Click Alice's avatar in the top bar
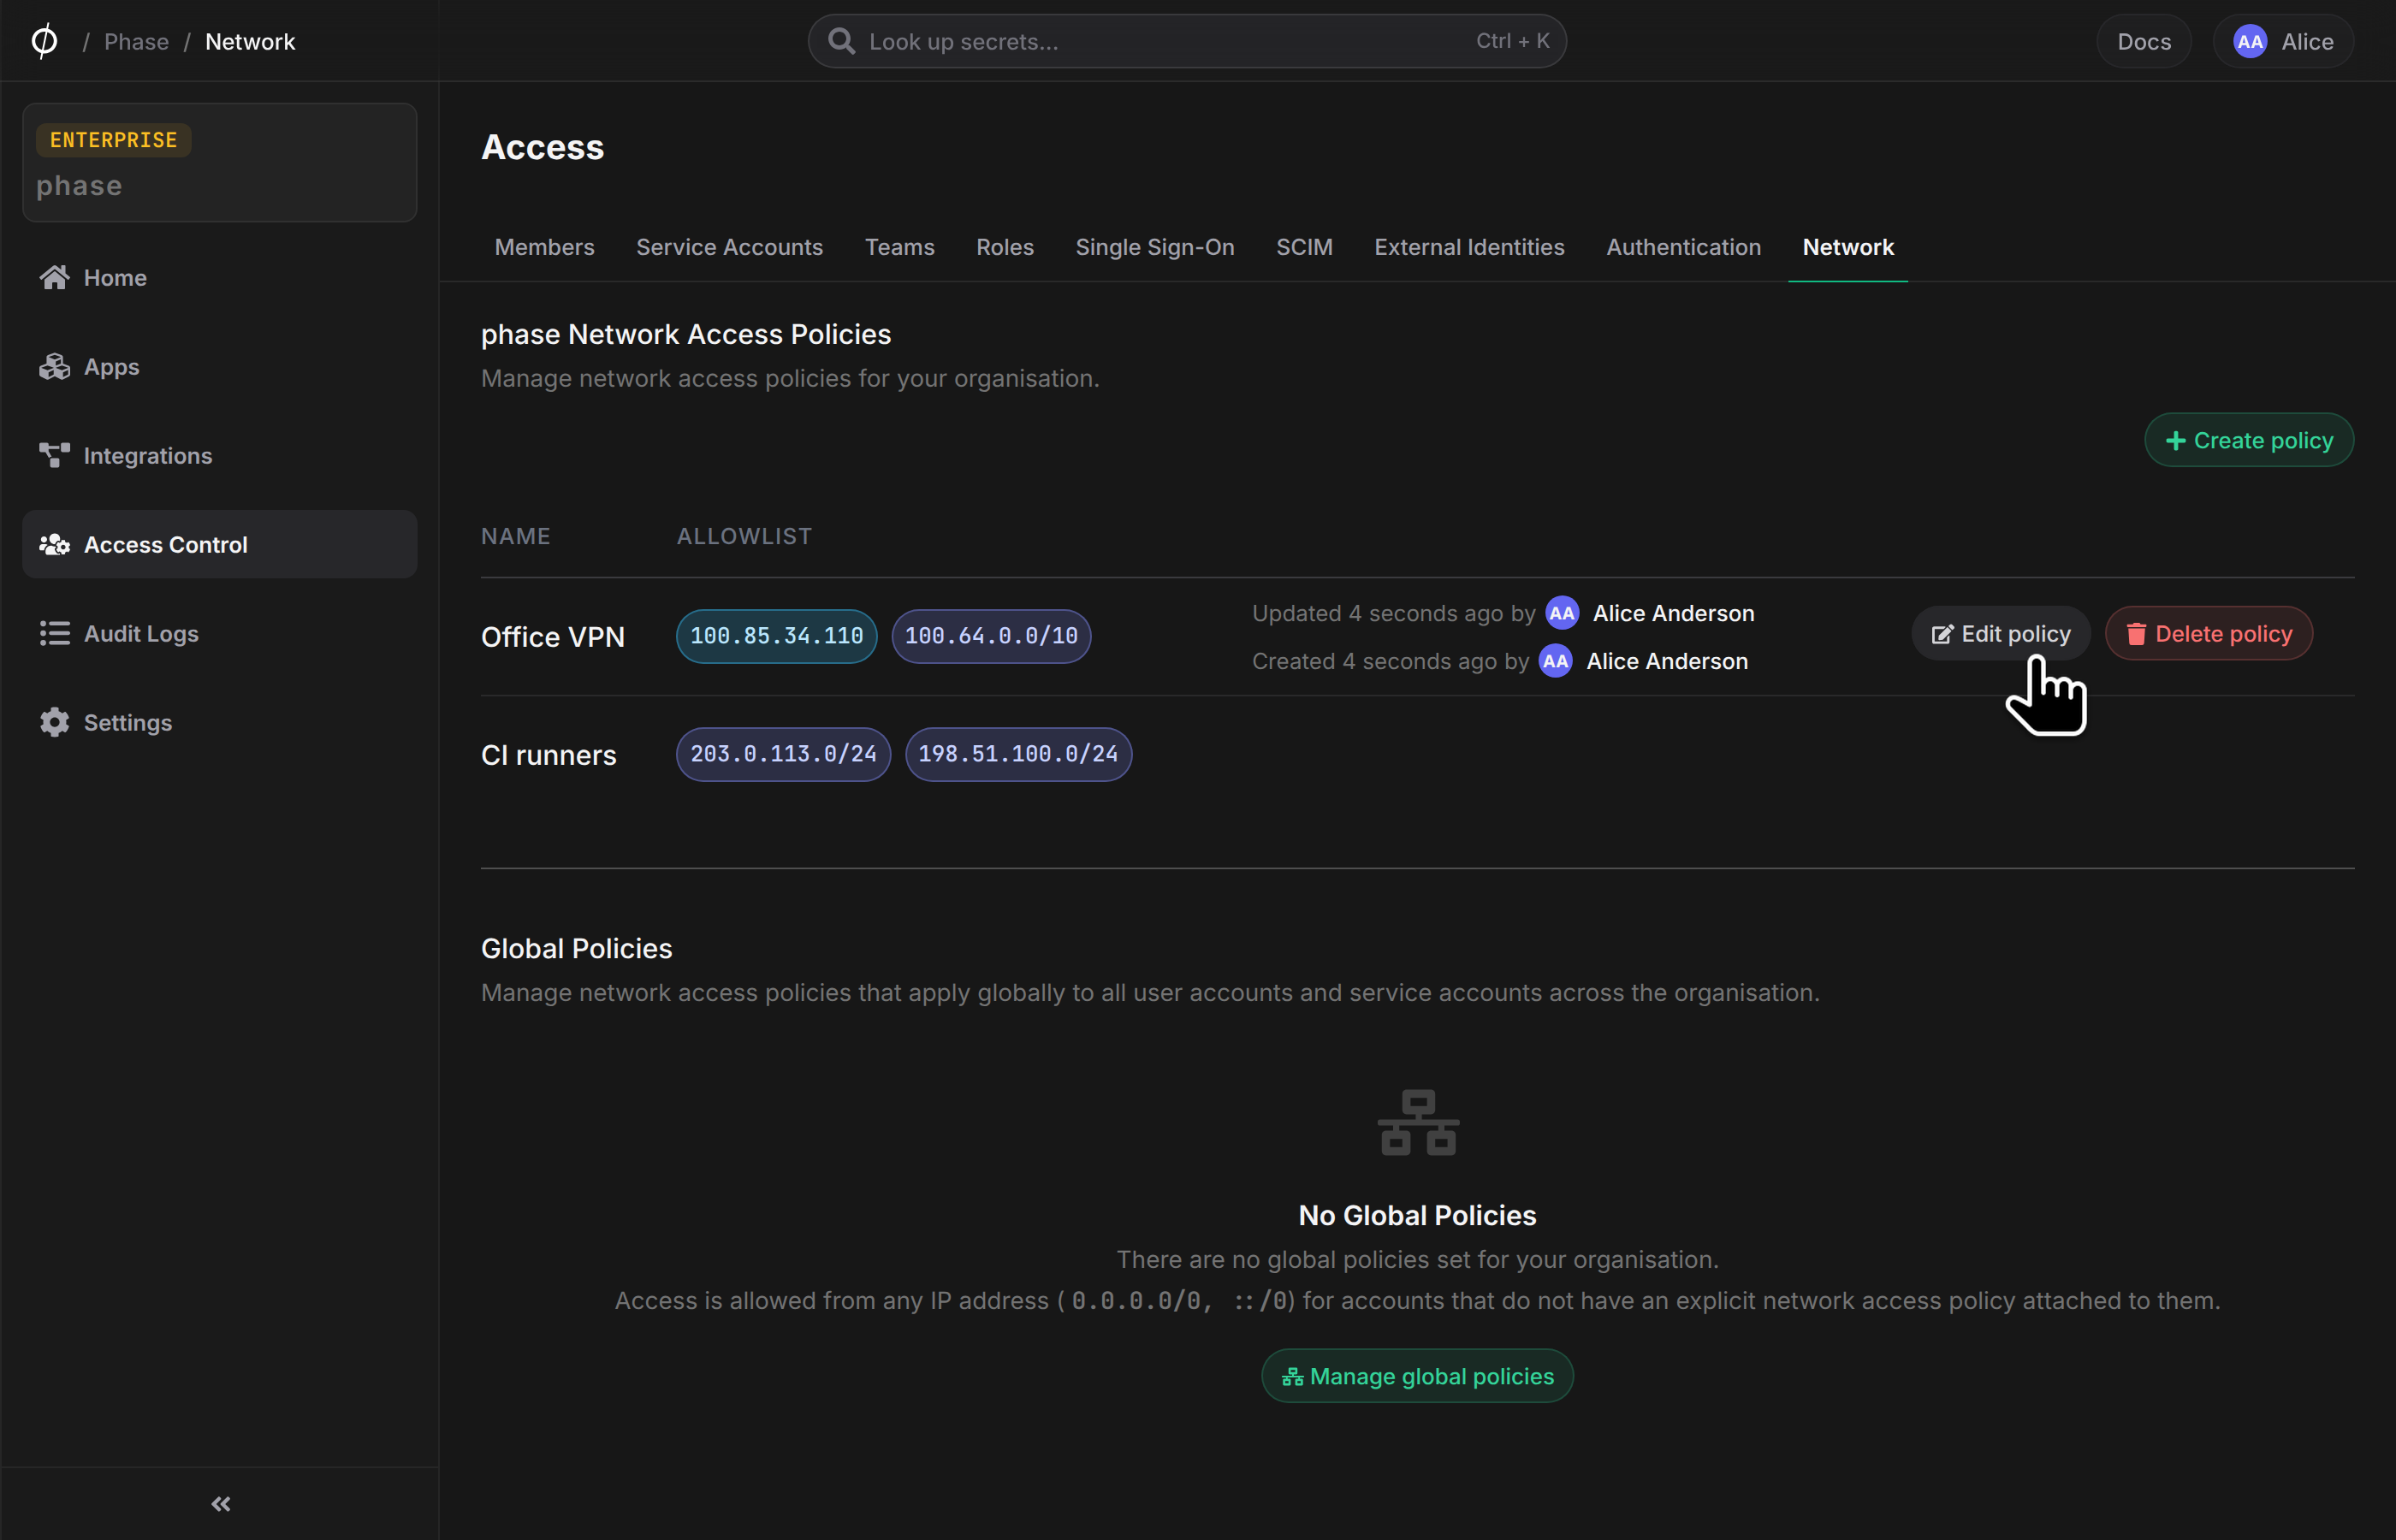Image resolution: width=2396 pixels, height=1540 pixels. pyautogui.click(x=2249, y=41)
